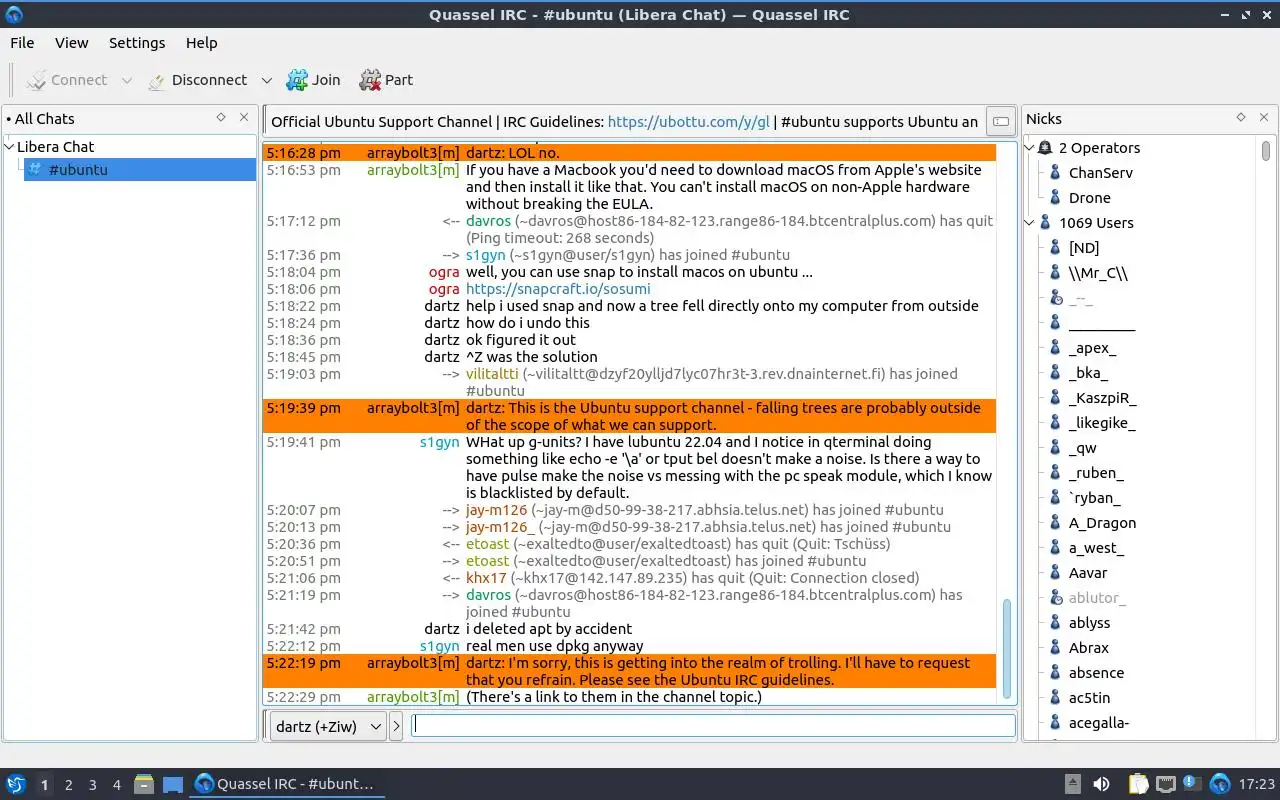Click the Quassel tray icon near clock

(x=1220, y=784)
